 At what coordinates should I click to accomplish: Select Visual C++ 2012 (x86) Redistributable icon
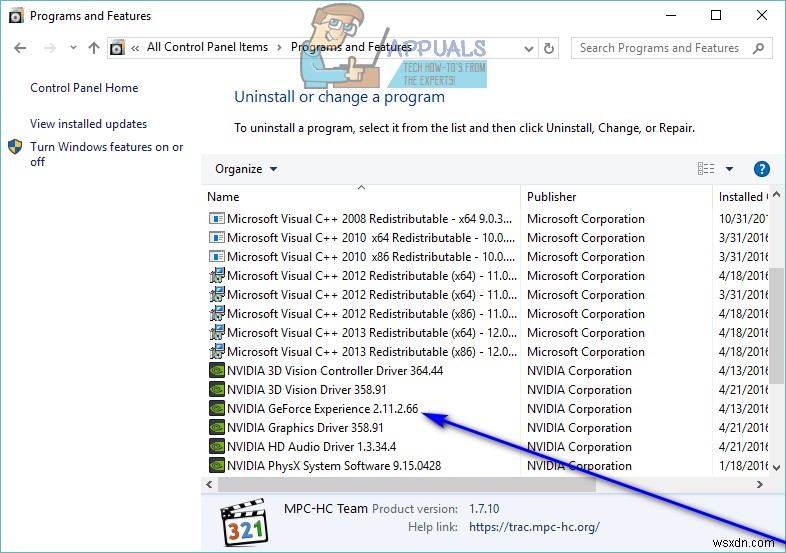tap(217, 314)
